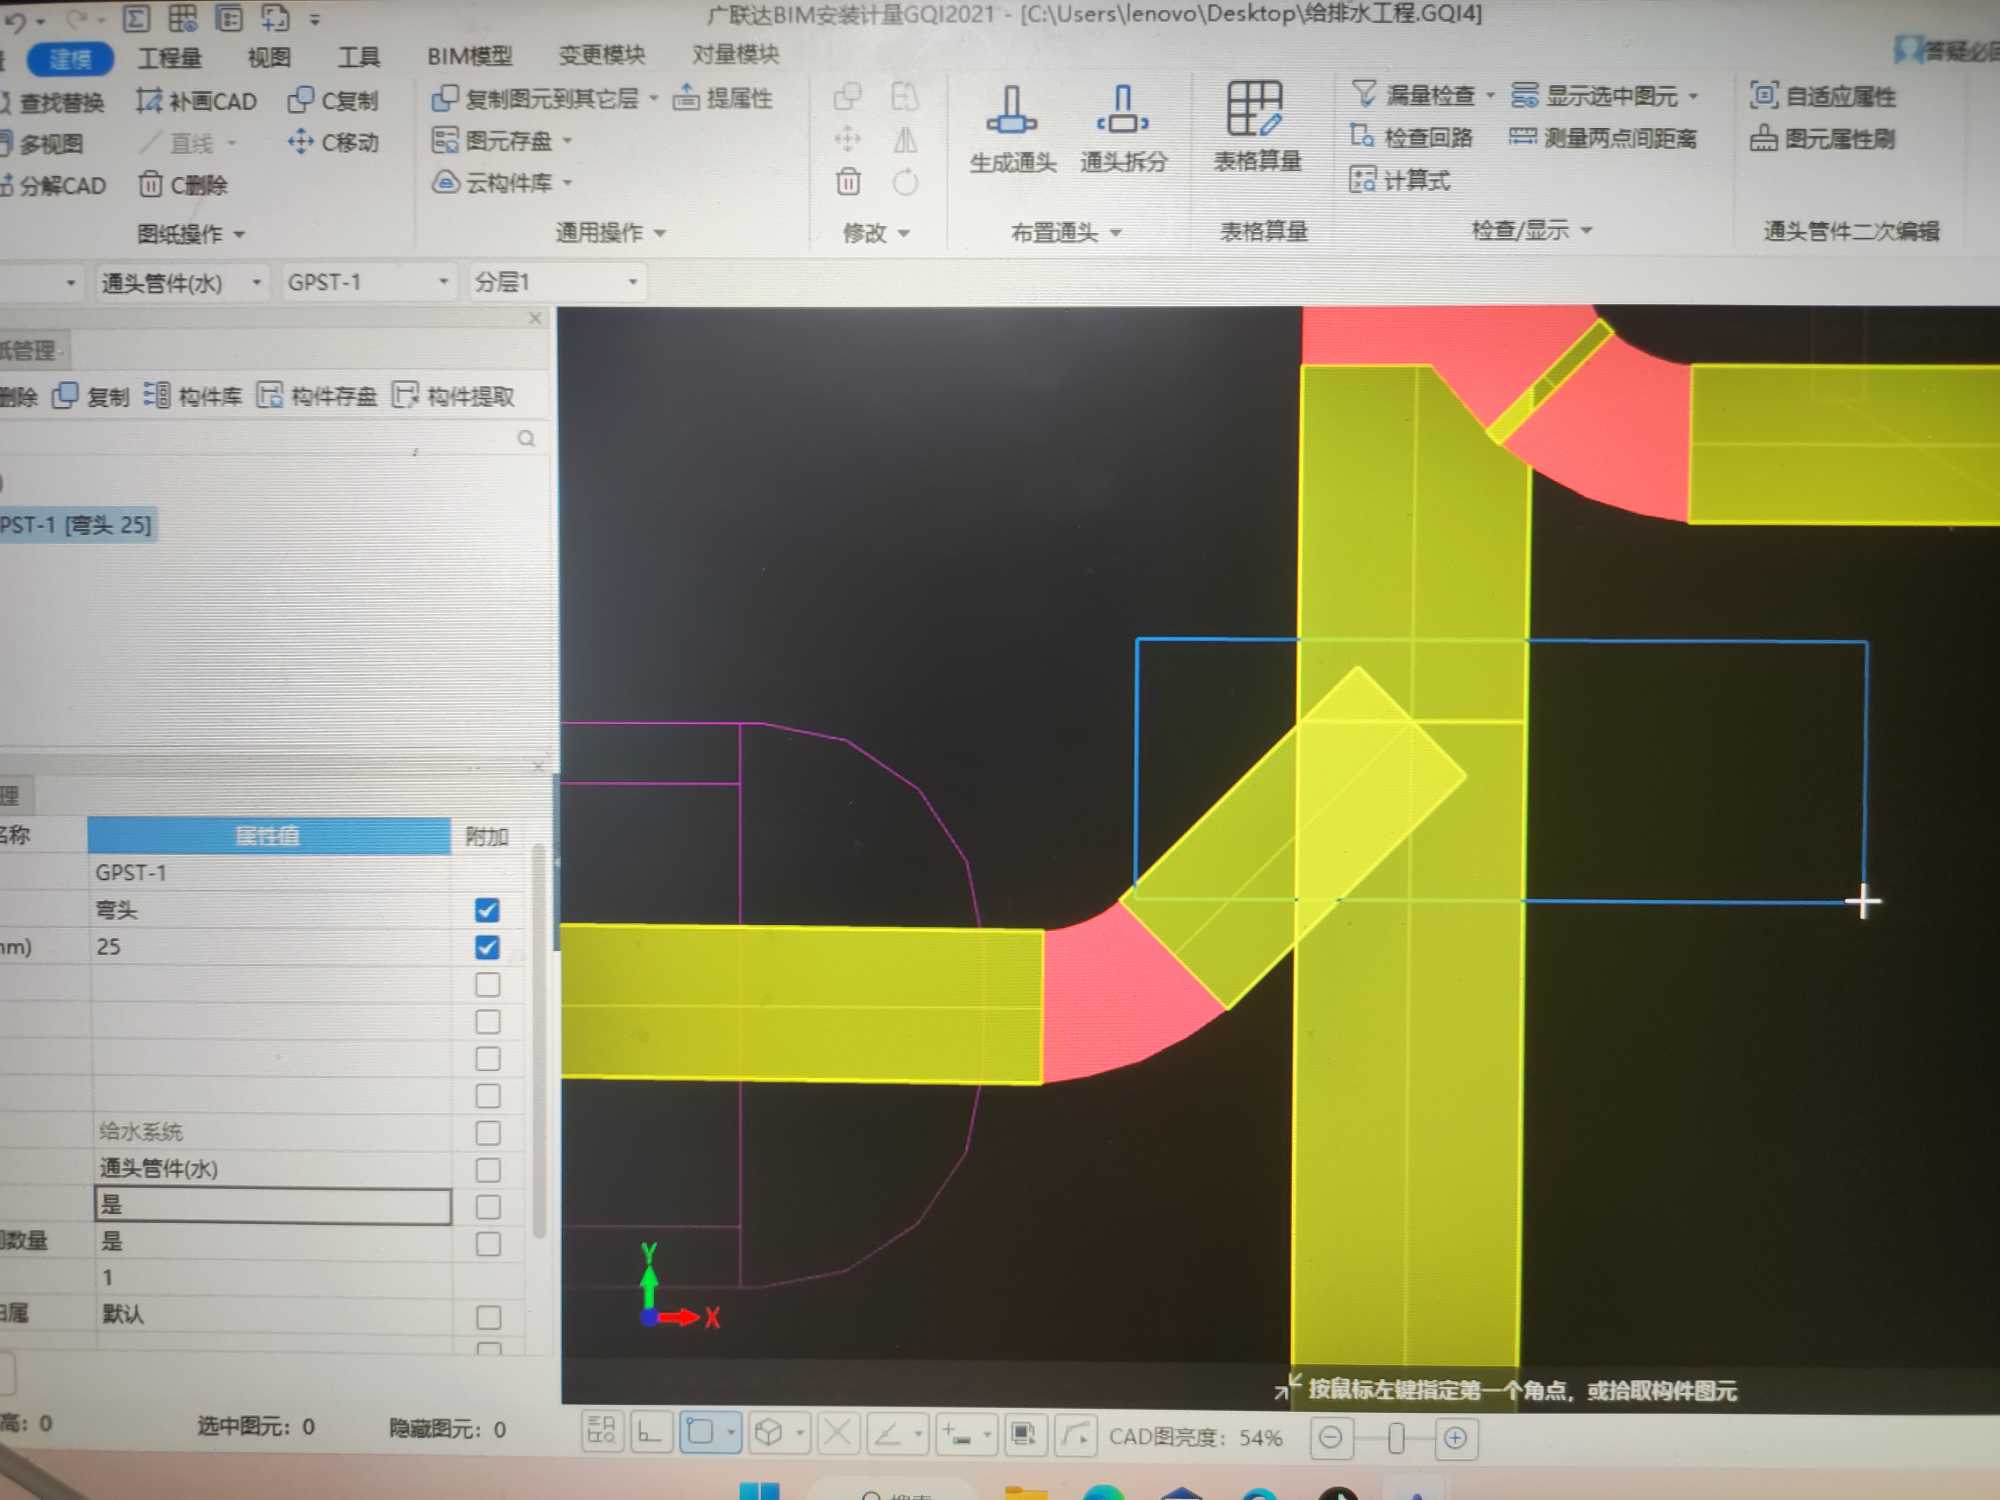Viewport: 2000px width, 1500px height.
Task: Open the 分层1 layer dropdown
Action: [x=633, y=283]
